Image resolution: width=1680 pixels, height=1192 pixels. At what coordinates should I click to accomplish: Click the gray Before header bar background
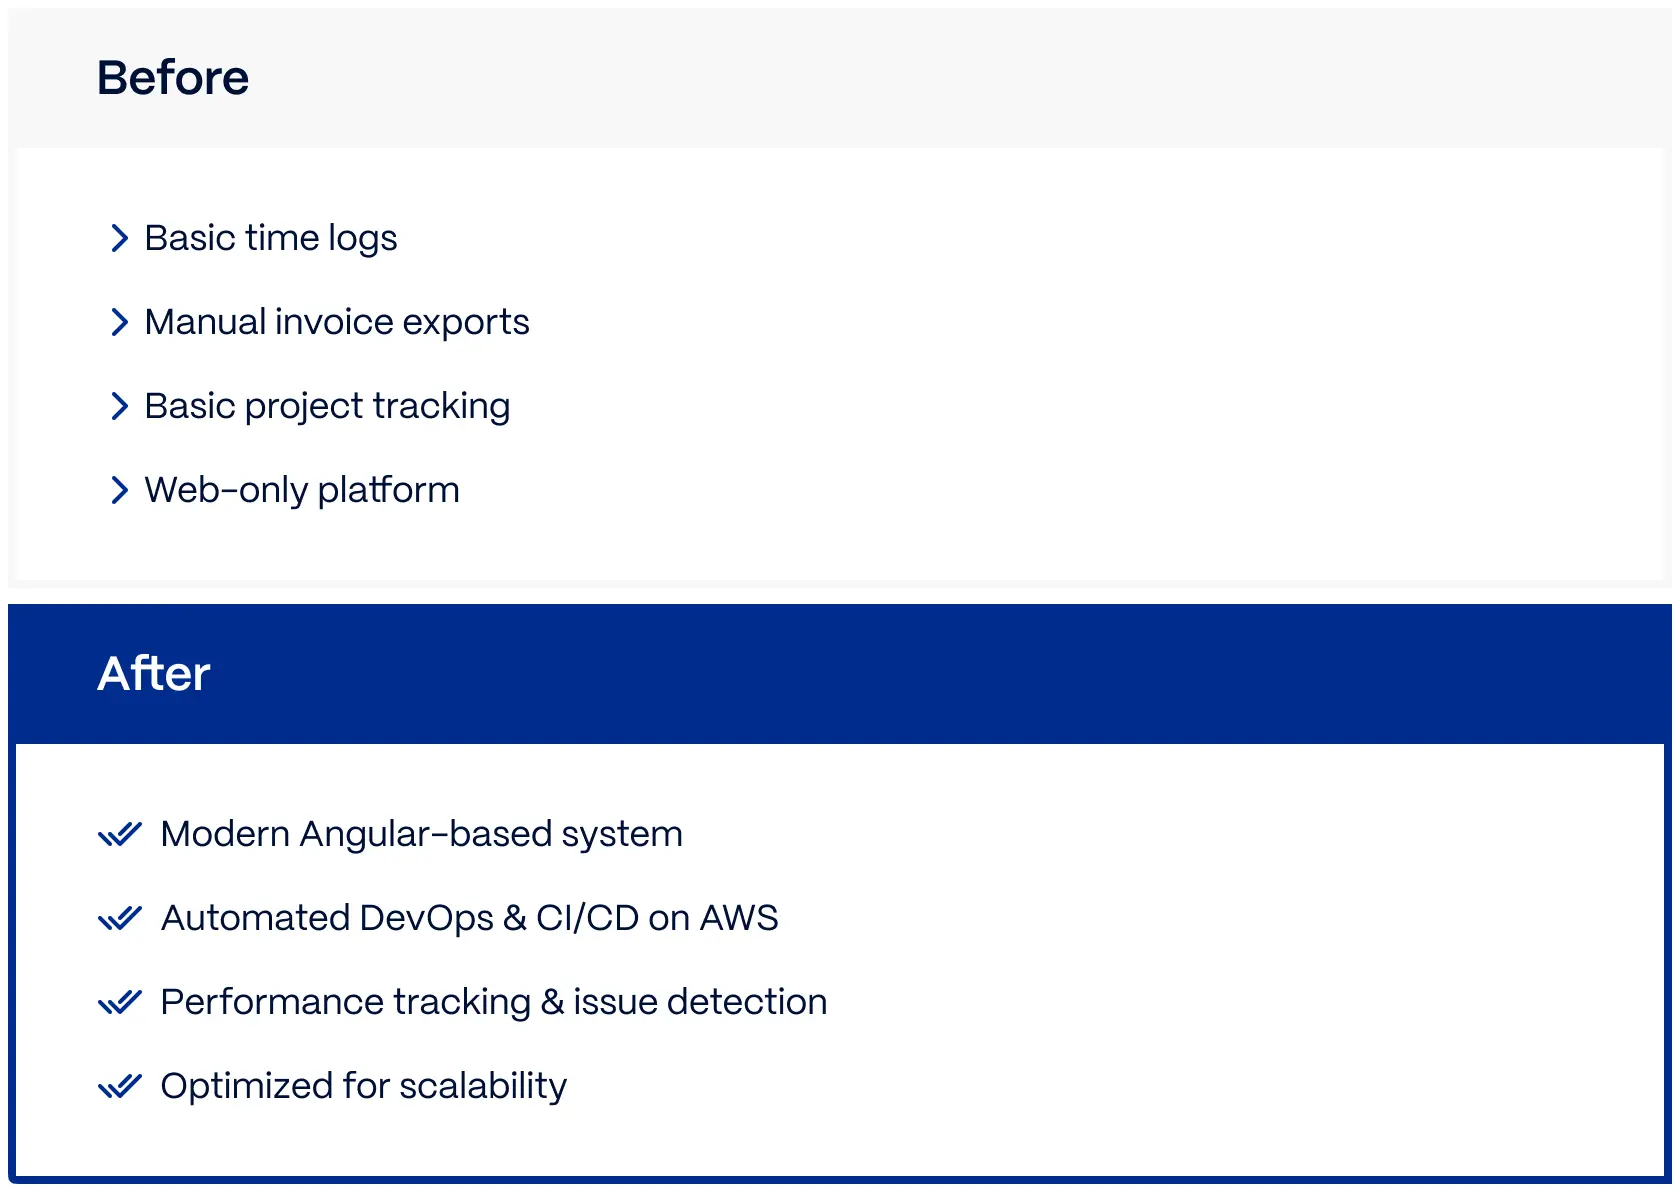(x=900, y=78)
